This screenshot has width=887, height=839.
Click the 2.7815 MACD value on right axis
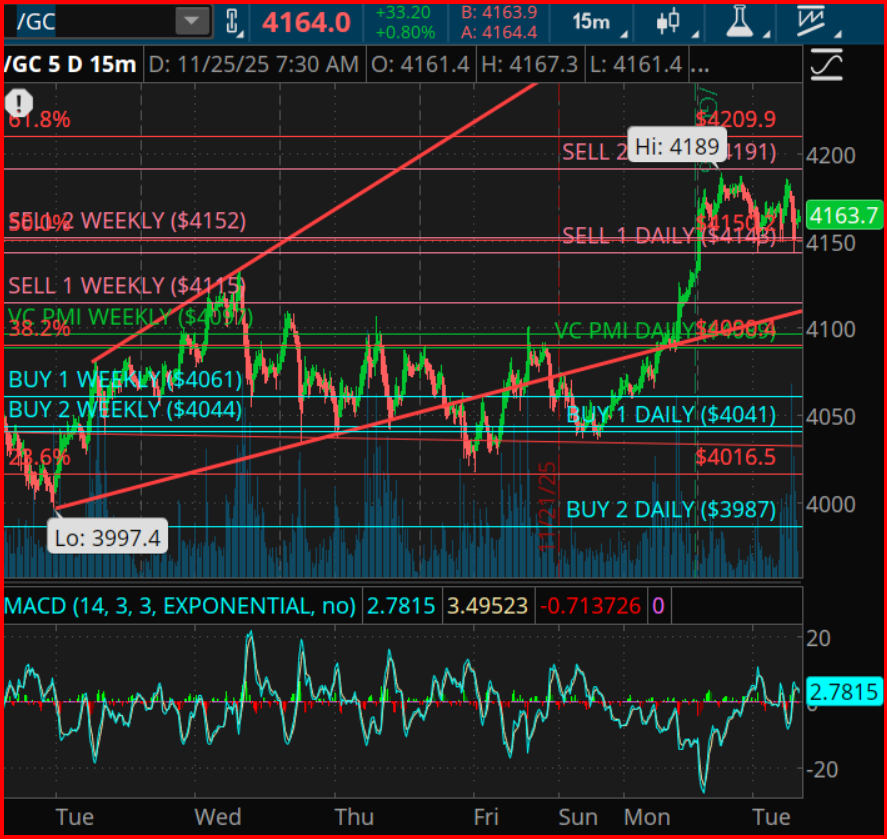845,690
